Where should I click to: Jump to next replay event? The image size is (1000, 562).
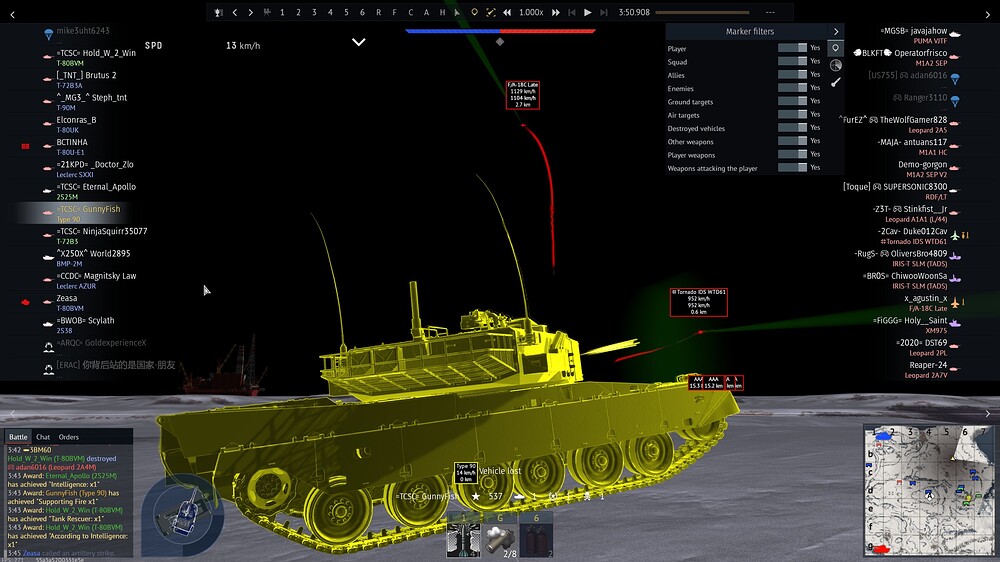click(x=603, y=12)
